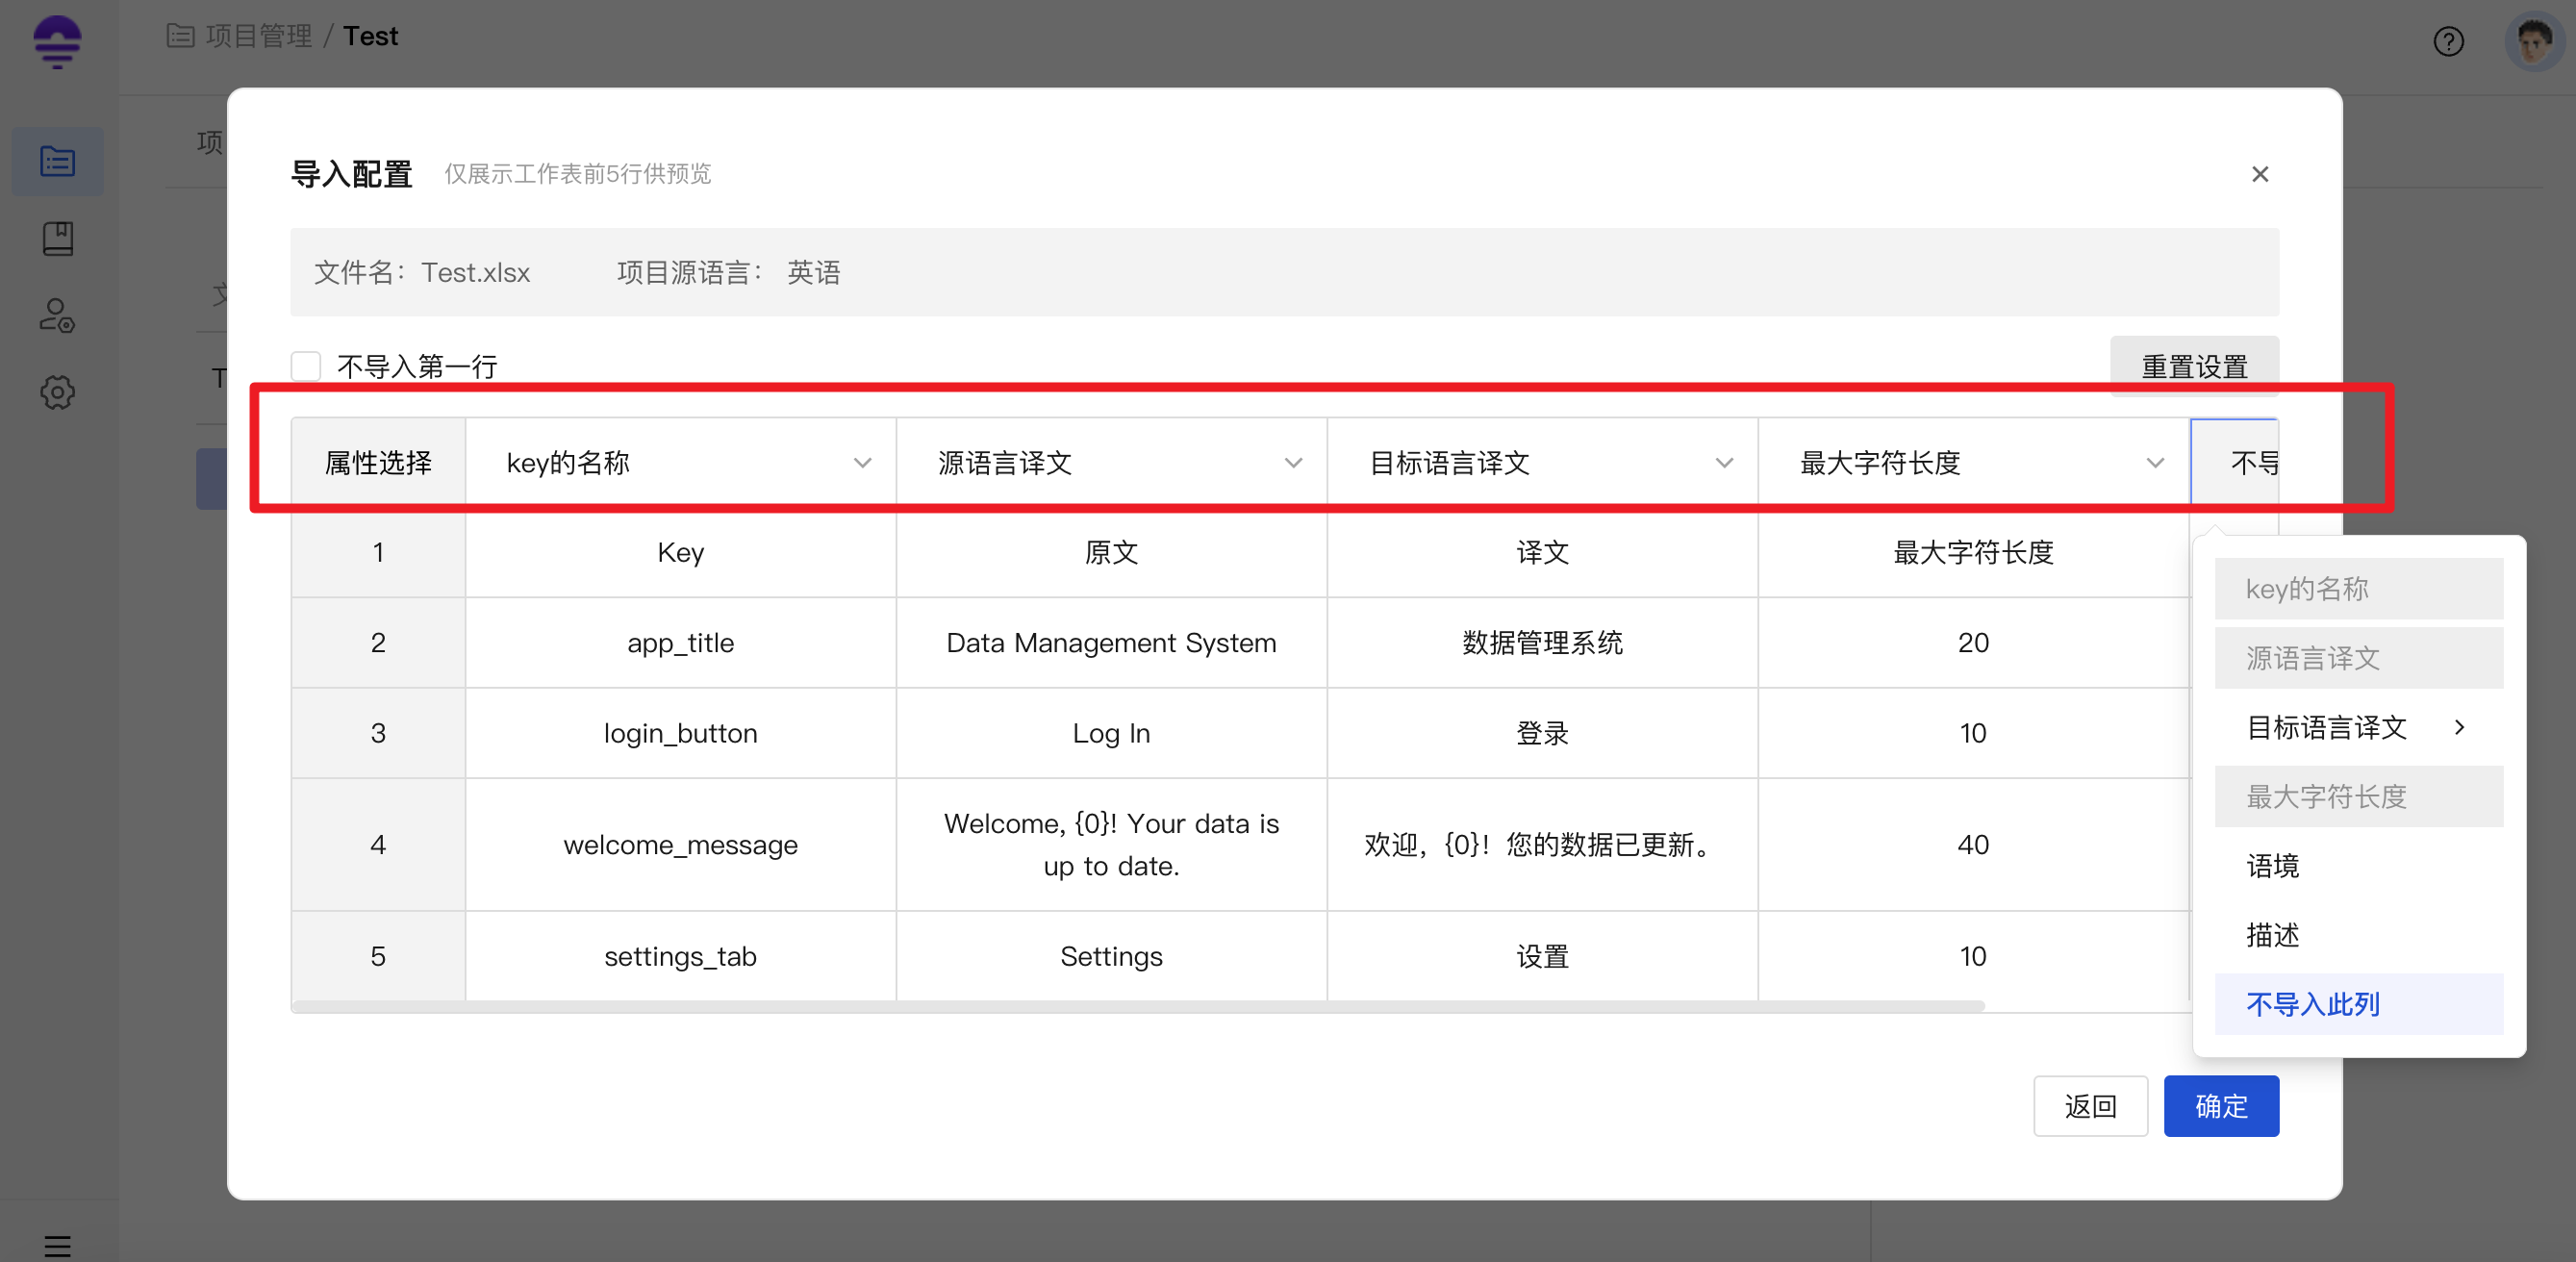Click the 重置设置 button
This screenshot has width=2576, height=1262.
click(x=2194, y=366)
